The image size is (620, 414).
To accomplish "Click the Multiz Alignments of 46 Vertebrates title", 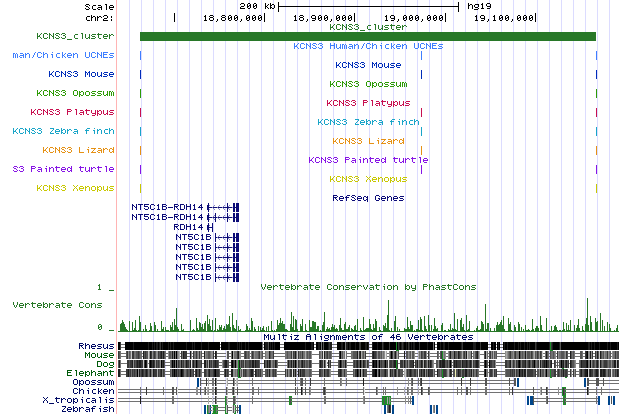I will tap(368, 337).
